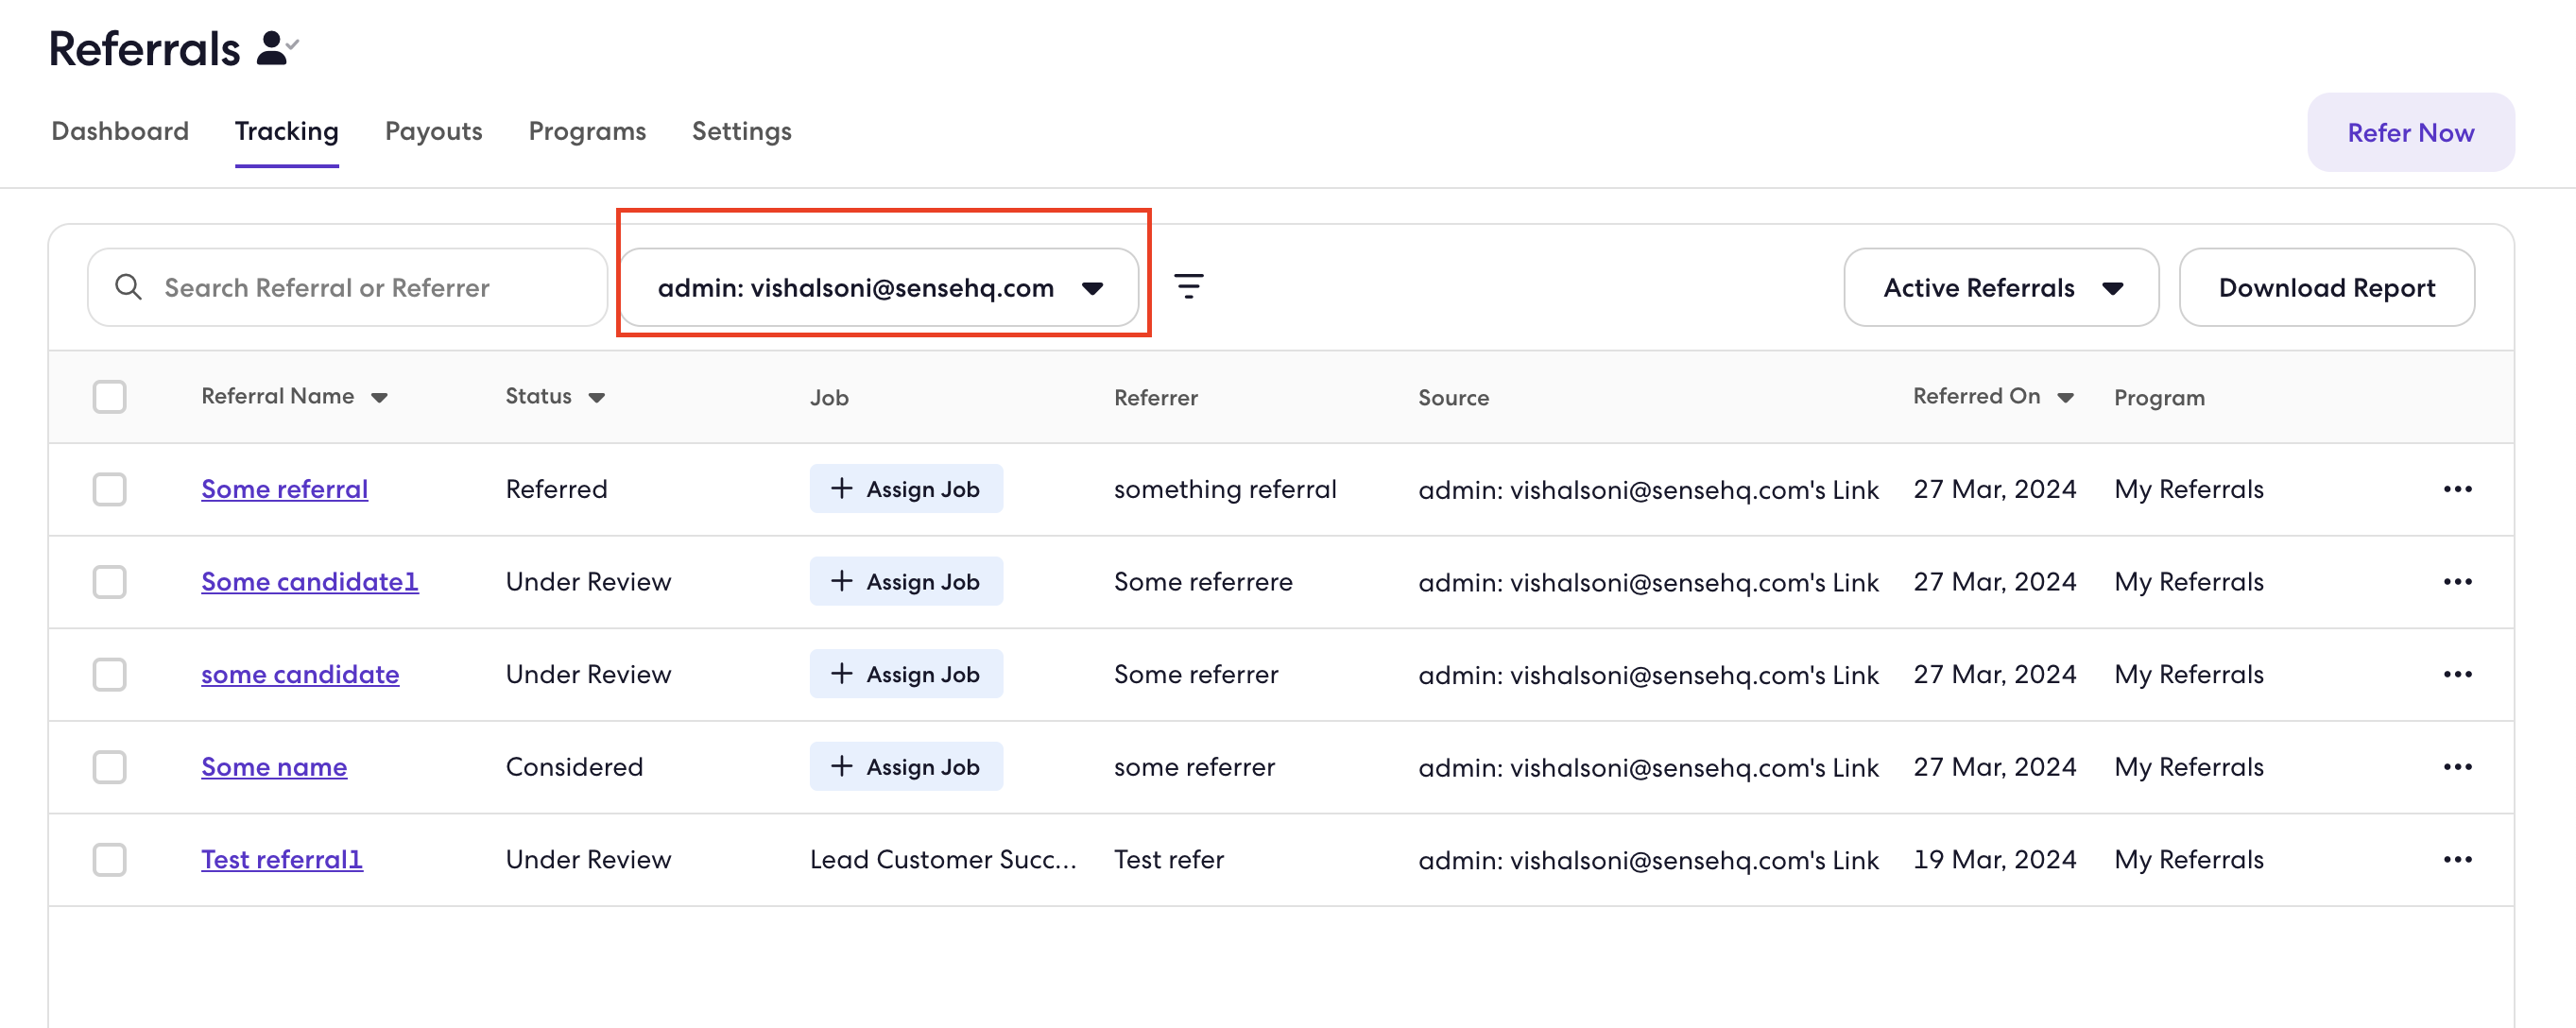Click the Program column header
Screen dimensions: 2576x1028
pyautogui.click(x=2159, y=398)
